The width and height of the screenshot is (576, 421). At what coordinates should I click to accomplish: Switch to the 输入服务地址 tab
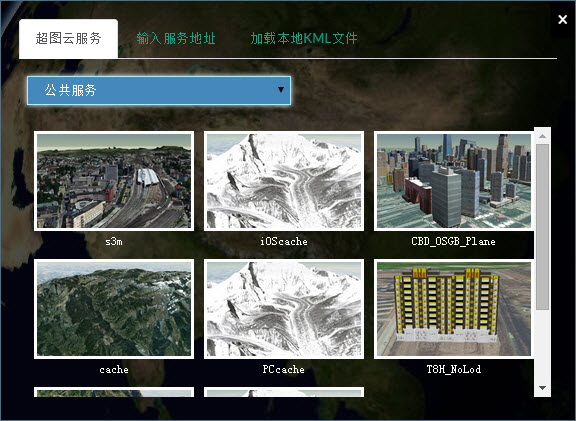coord(176,38)
